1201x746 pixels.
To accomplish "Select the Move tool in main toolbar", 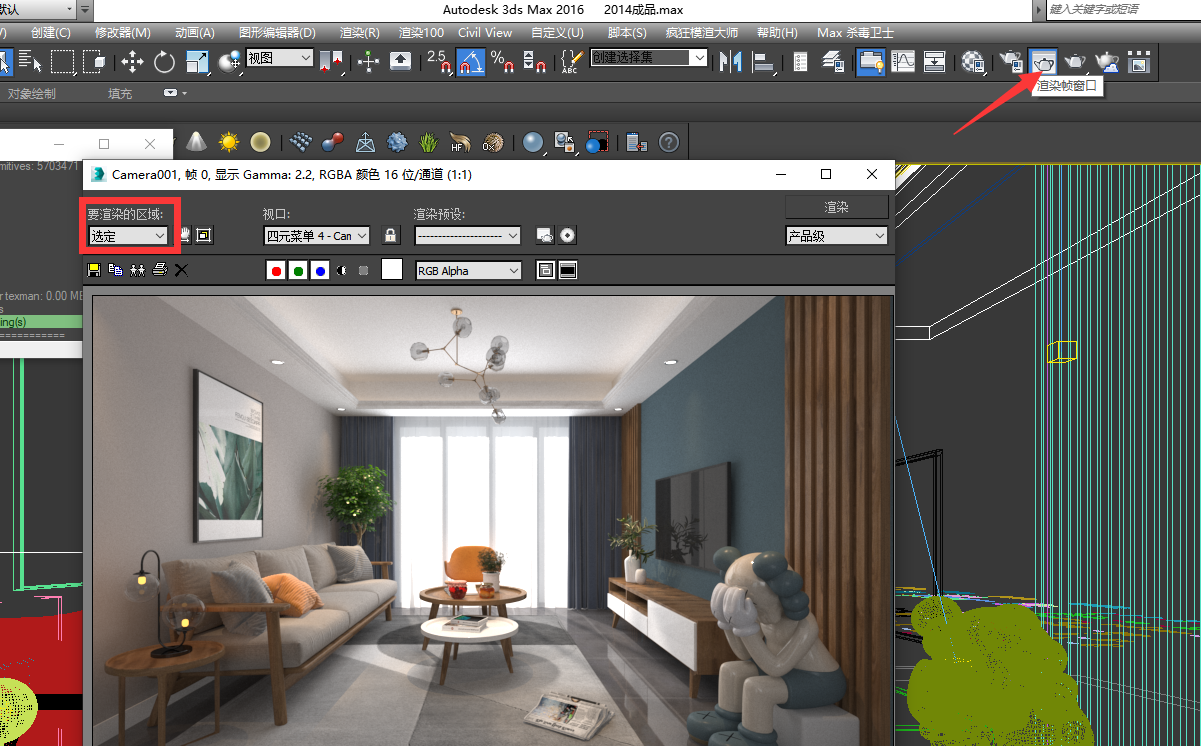I will (x=132, y=62).
